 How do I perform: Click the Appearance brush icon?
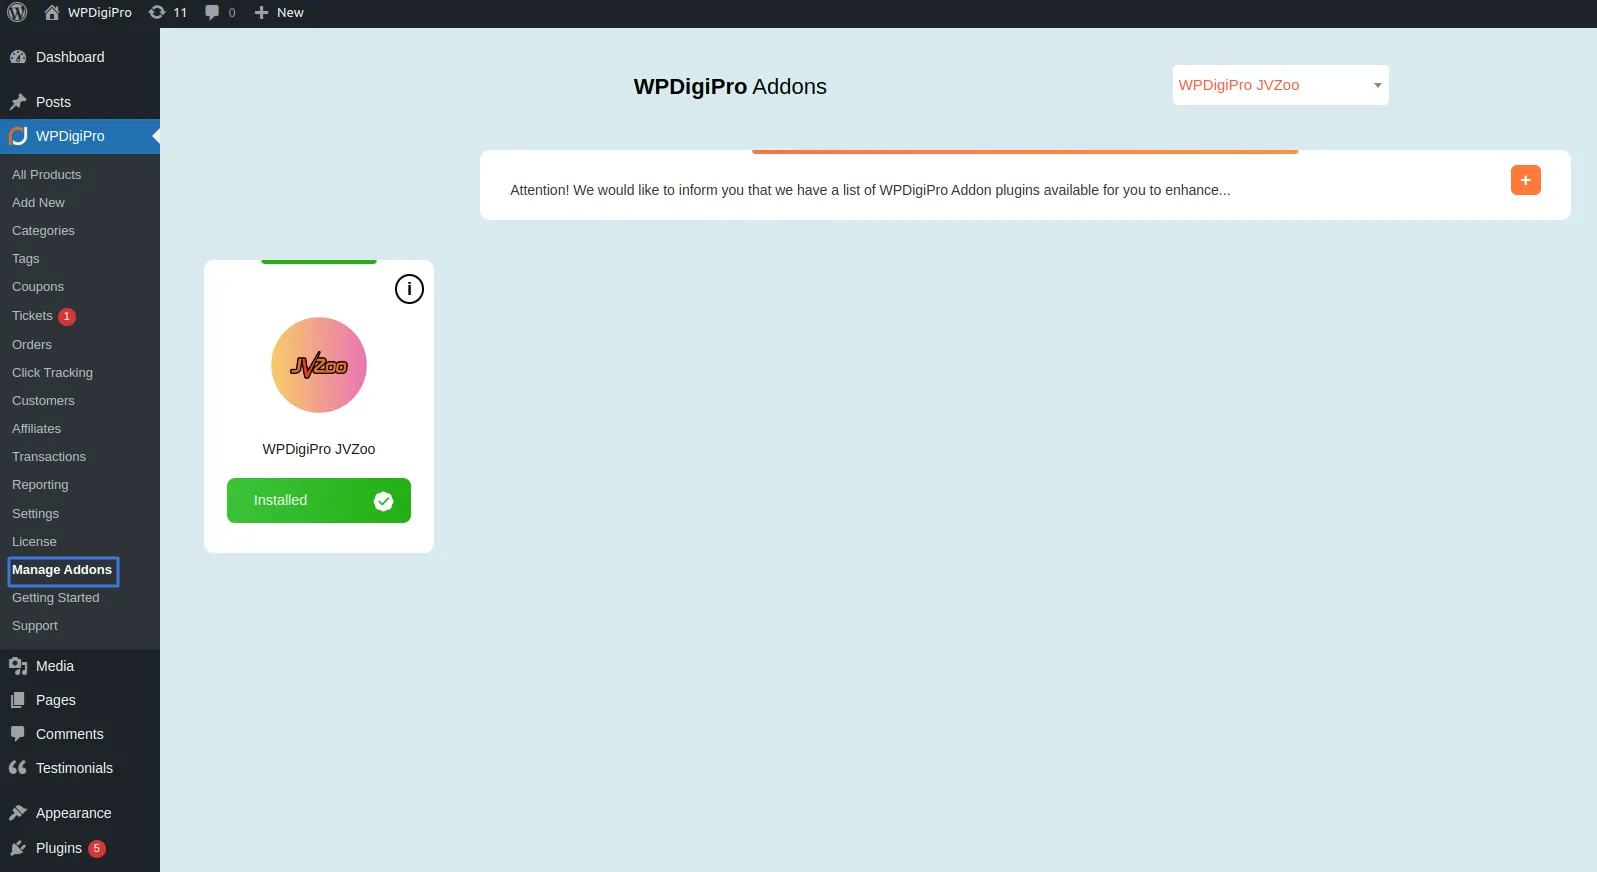click(18, 813)
